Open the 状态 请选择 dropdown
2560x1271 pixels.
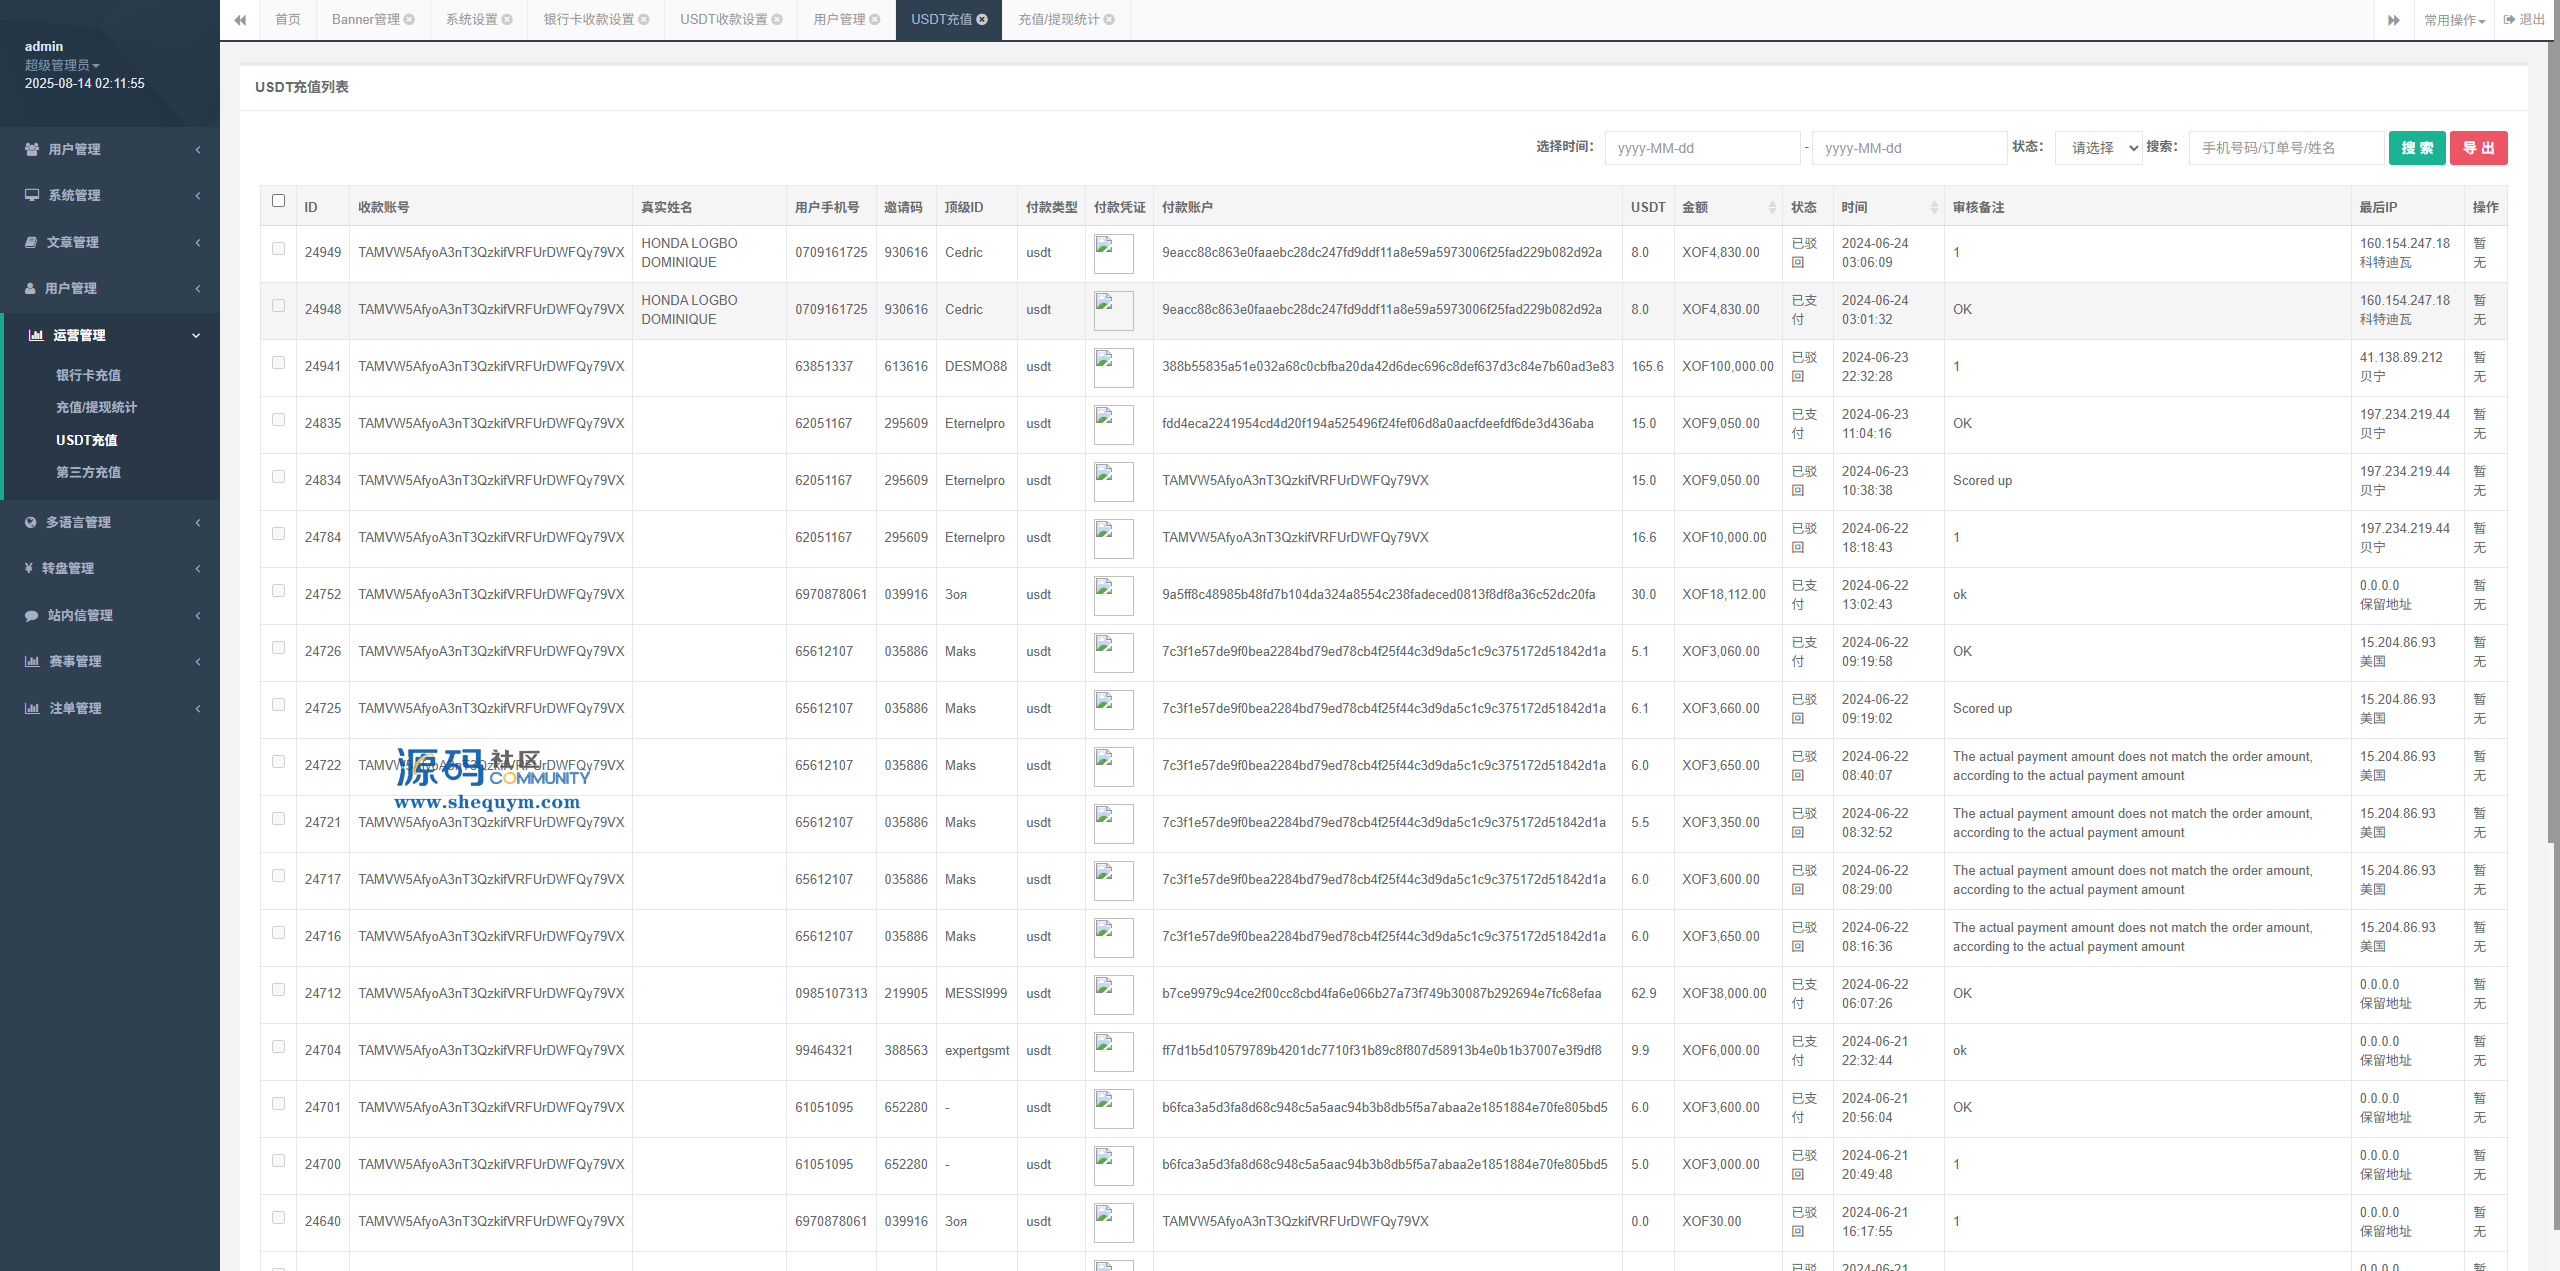point(2098,148)
